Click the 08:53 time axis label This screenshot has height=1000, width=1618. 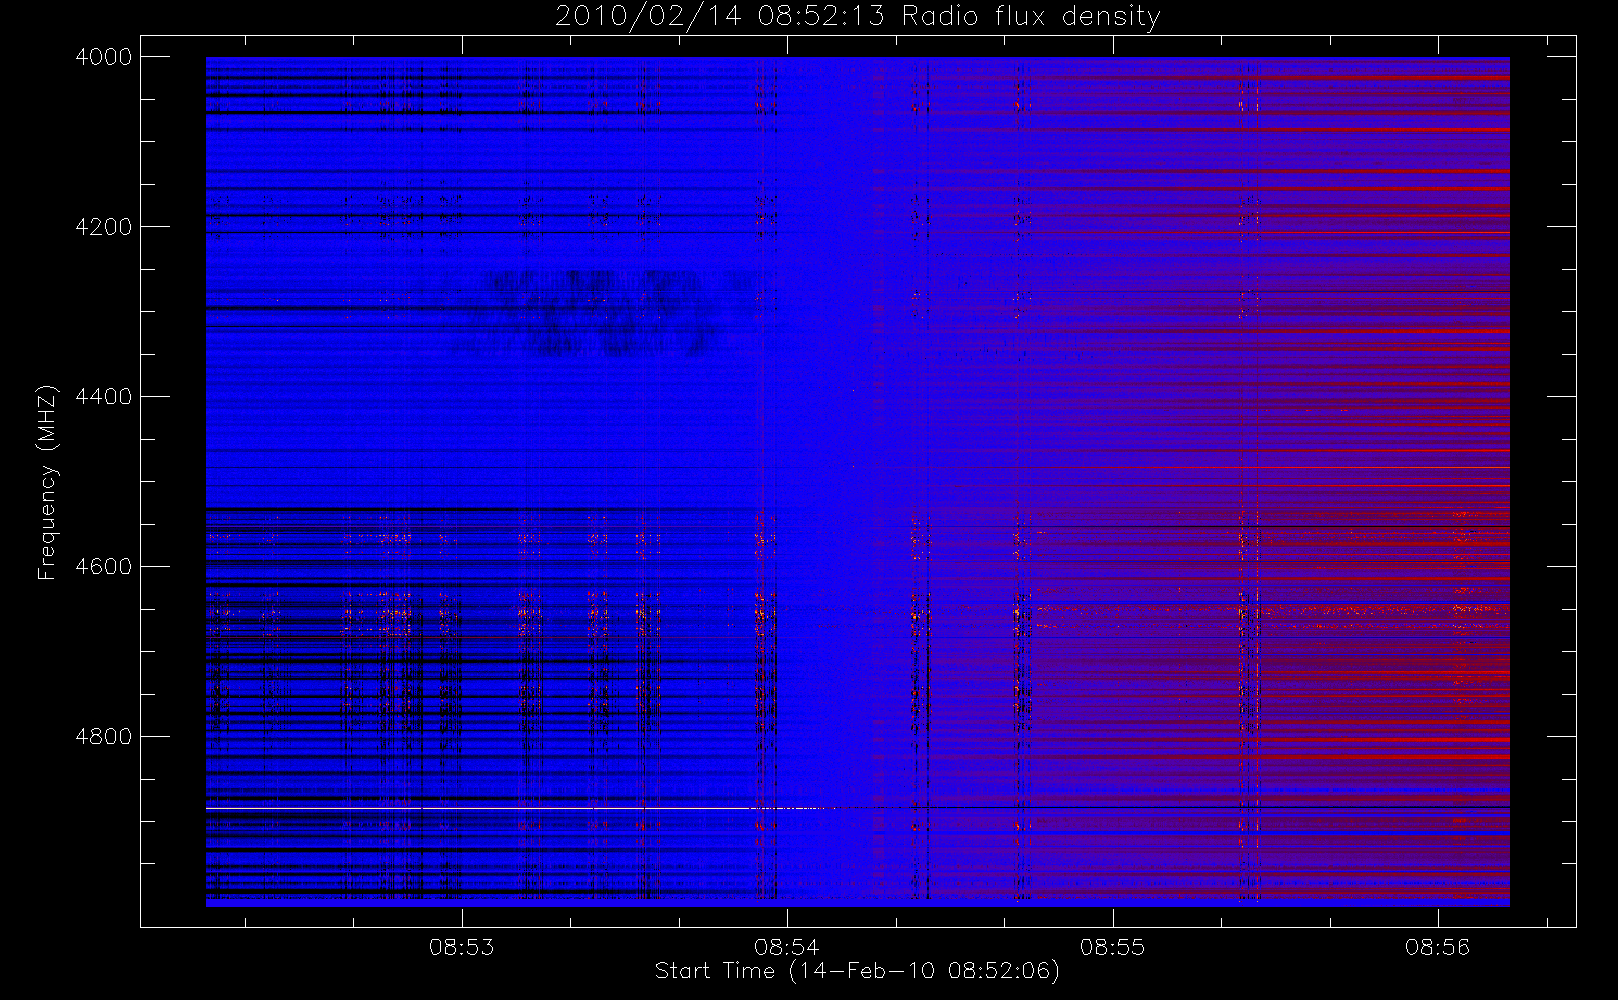point(462,947)
